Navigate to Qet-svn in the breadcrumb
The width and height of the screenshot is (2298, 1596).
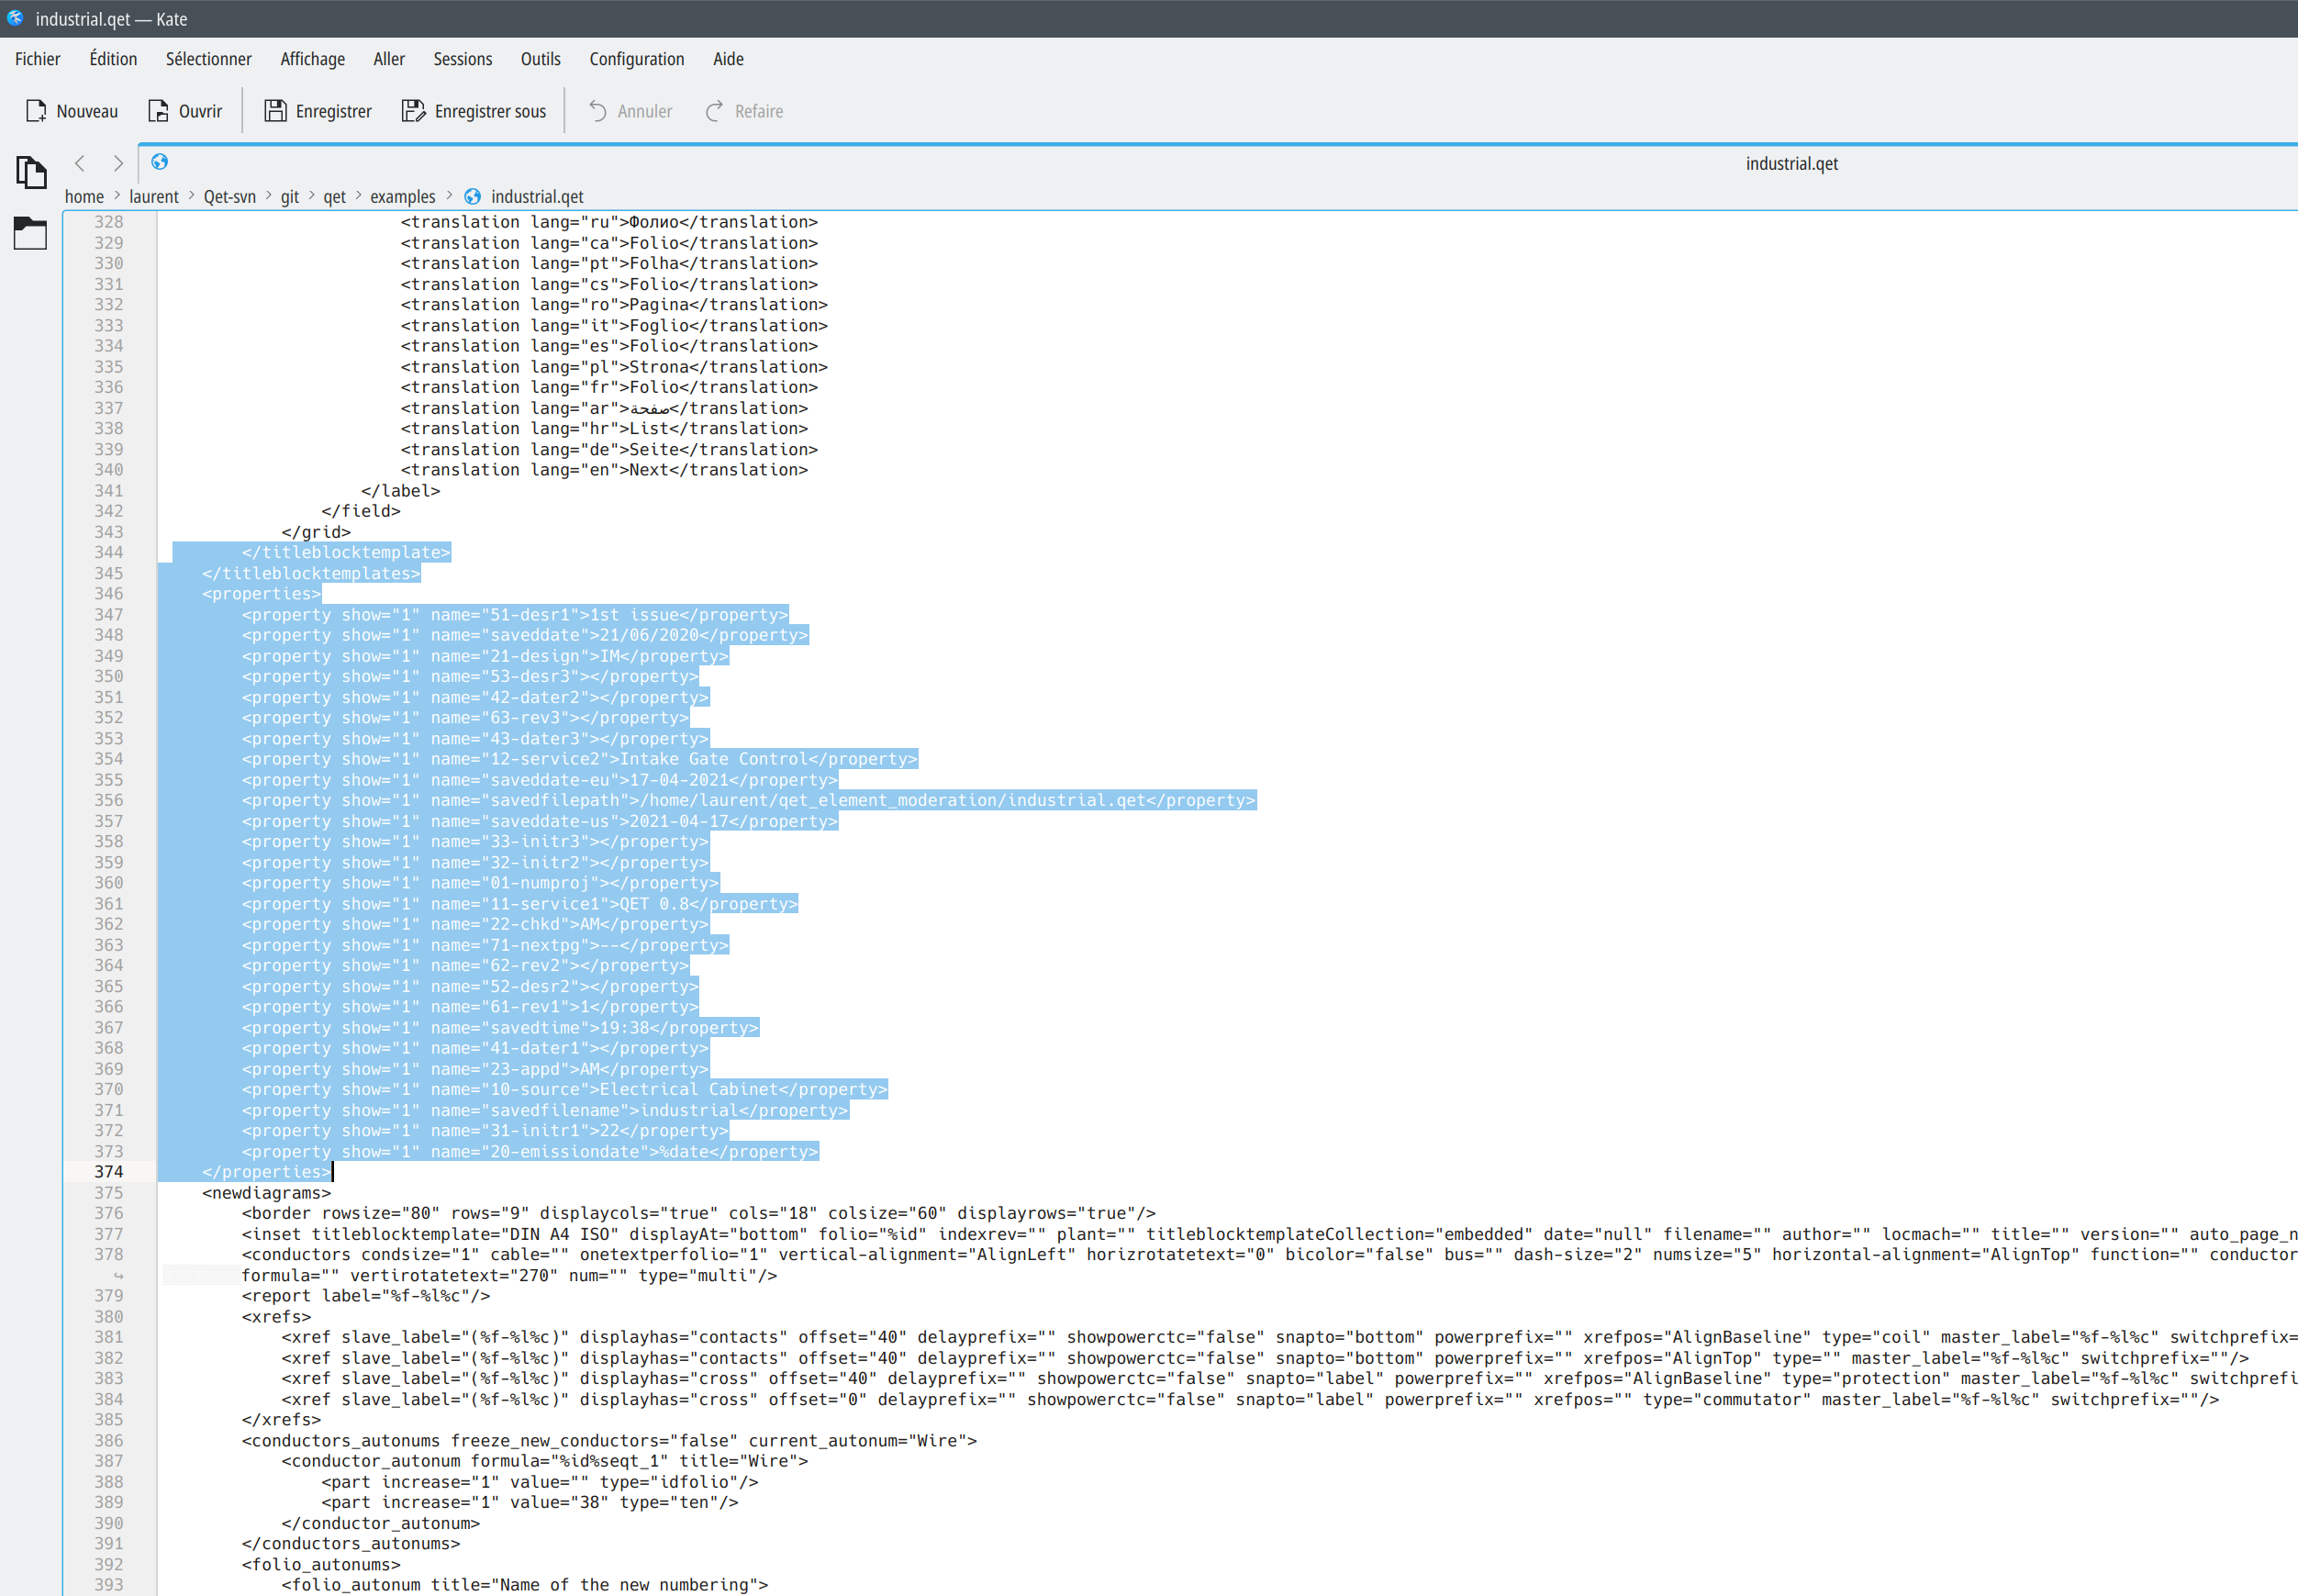click(230, 197)
